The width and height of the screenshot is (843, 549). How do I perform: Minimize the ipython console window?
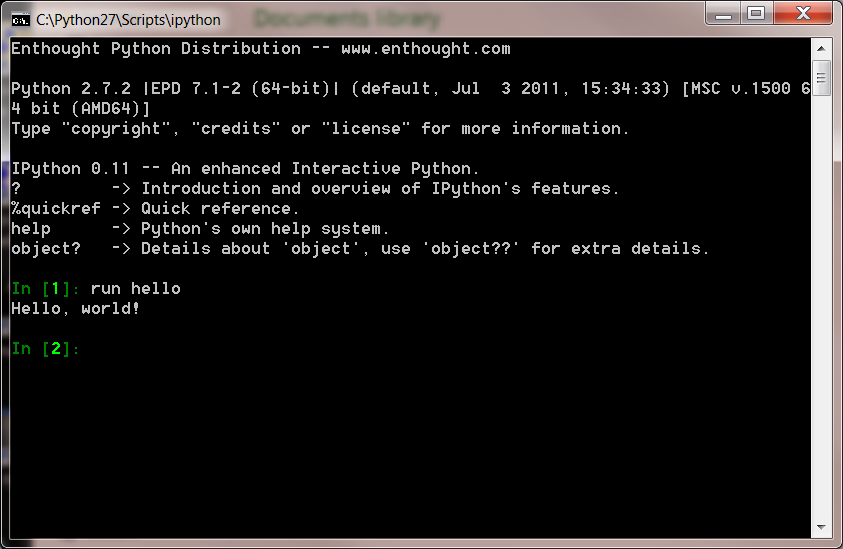723,13
